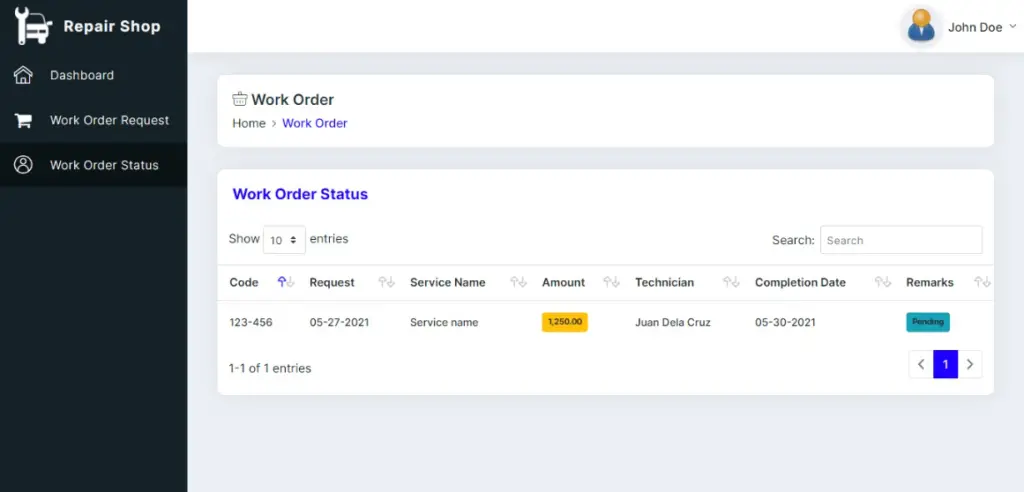Image resolution: width=1024 pixels, height=492 pixels.
Task: Sort table by Amount column arrows
Action: 611,282
